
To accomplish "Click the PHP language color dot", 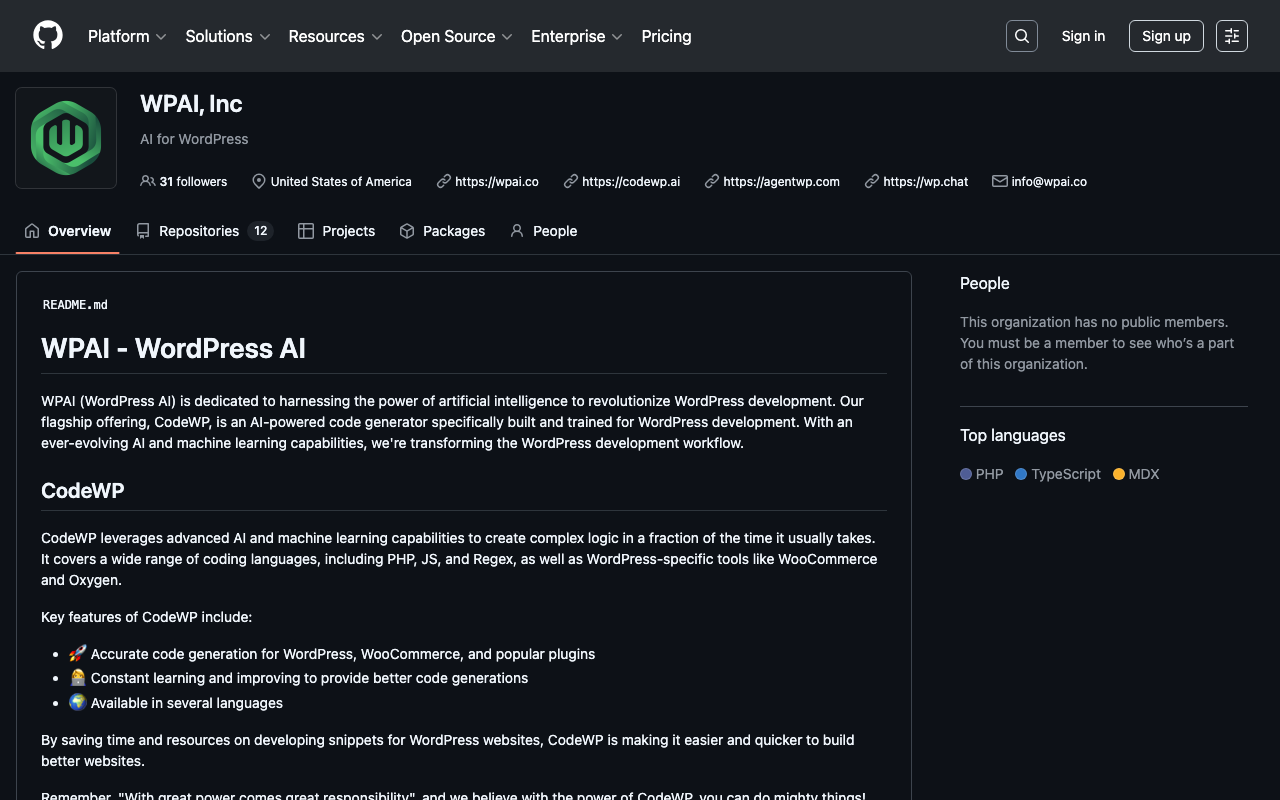I will pyautogui.click(x=966, y=474).
